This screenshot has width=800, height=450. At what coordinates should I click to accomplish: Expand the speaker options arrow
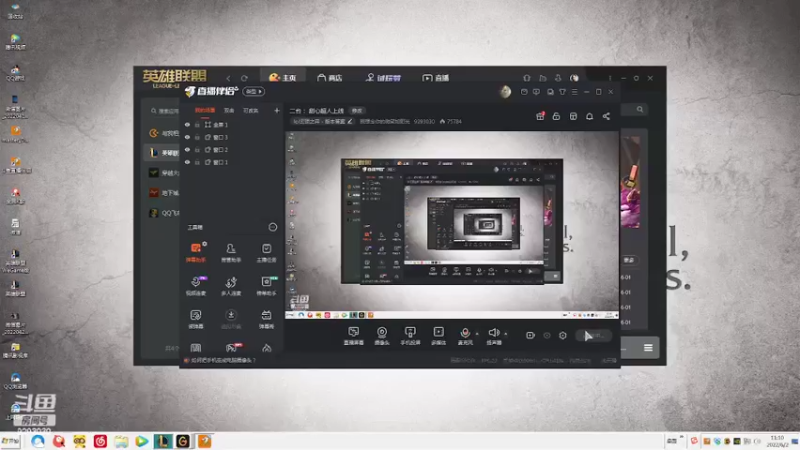coord(506,334)
